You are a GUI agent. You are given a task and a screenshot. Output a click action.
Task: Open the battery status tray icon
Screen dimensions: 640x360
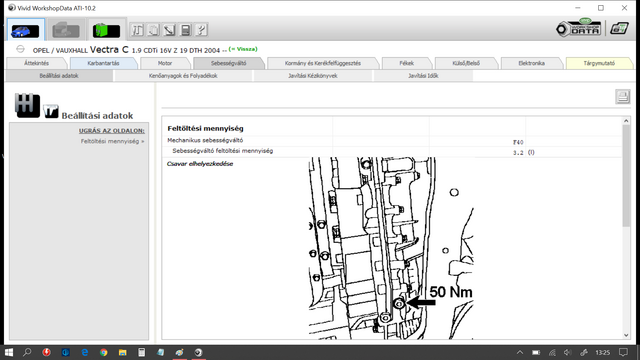click(536, 352)
